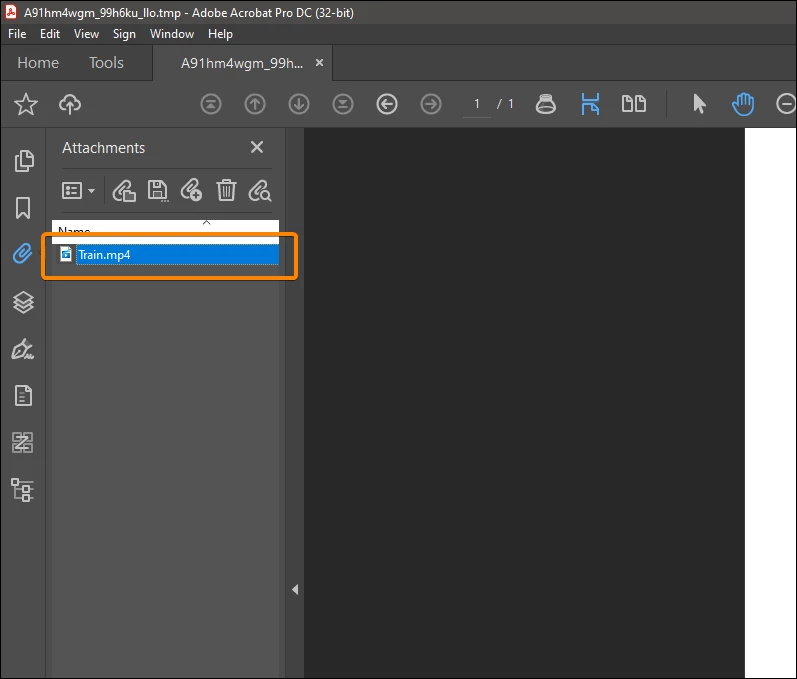Screen dimensions: 797x679
Task: Open the Help menu
Action: pos(220,34)
